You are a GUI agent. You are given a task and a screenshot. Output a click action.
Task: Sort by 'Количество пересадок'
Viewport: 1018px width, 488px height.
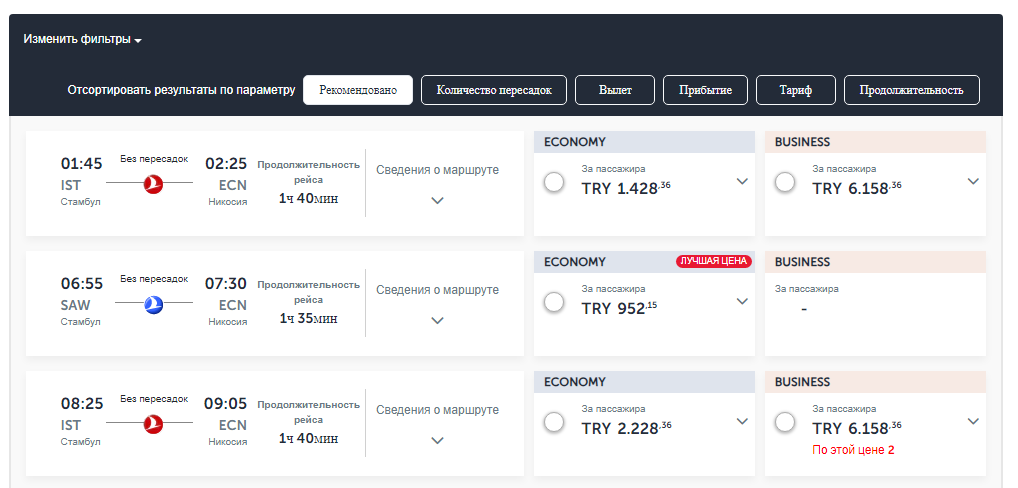[x=494, y=90]
